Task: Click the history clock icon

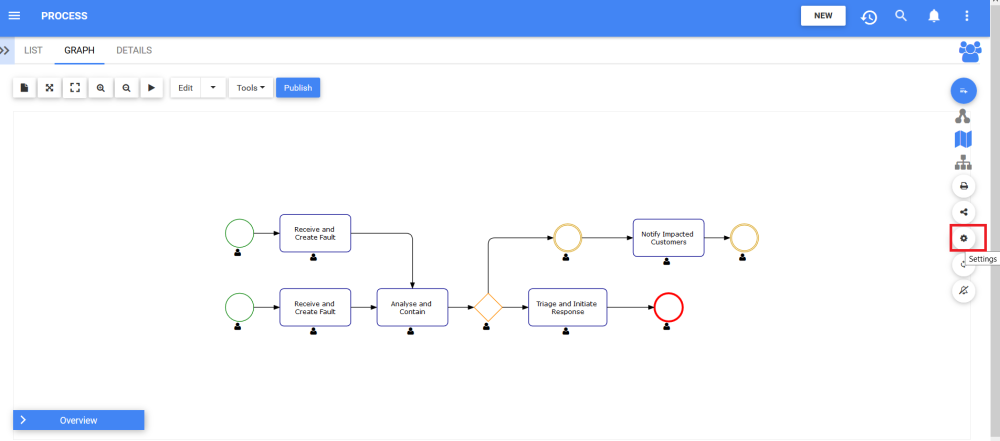Action: click(x=869, y=17)
